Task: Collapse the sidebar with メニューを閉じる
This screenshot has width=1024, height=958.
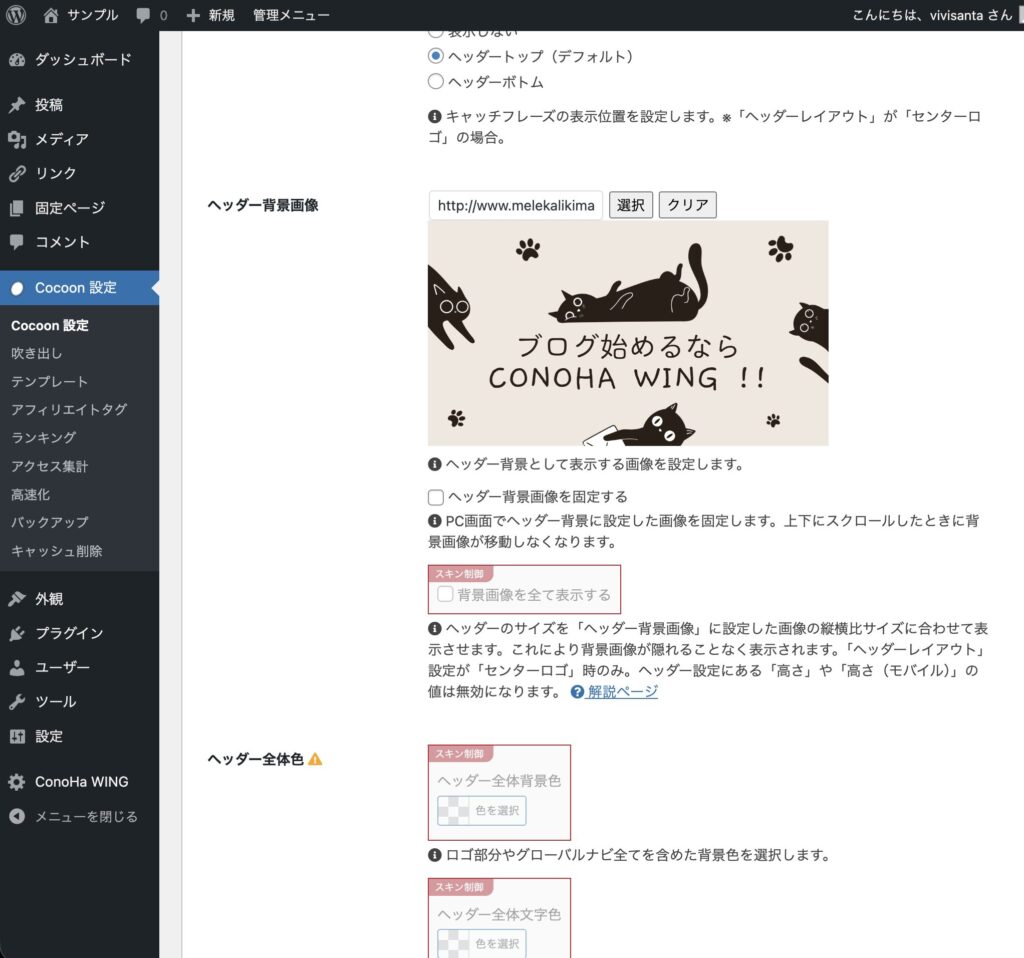Action: point(74,816)
